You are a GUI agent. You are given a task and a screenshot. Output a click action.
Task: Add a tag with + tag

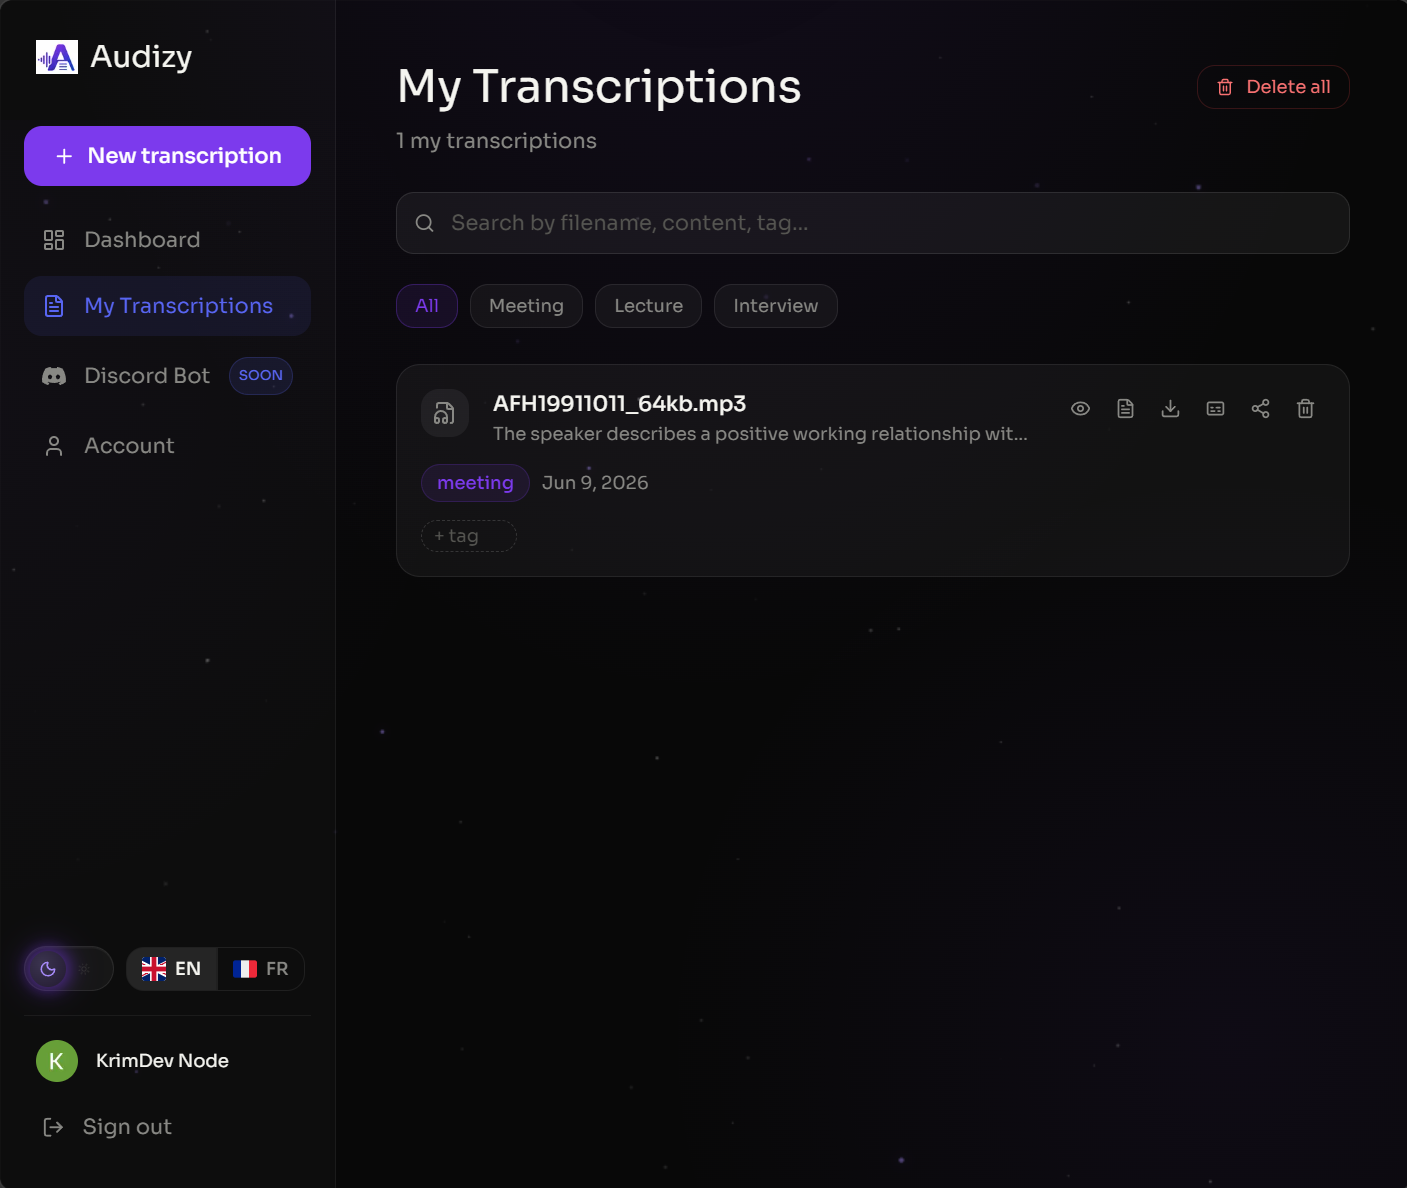point(469,536)
